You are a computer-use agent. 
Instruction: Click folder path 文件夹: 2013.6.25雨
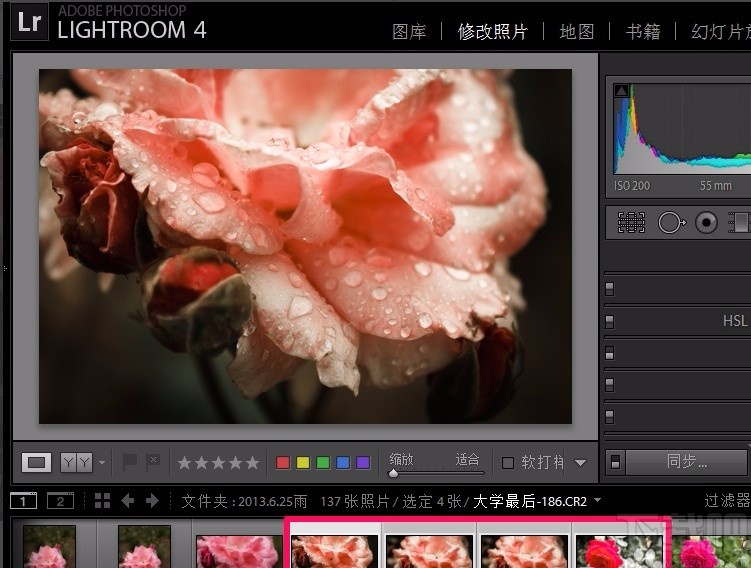coord(244,501)
